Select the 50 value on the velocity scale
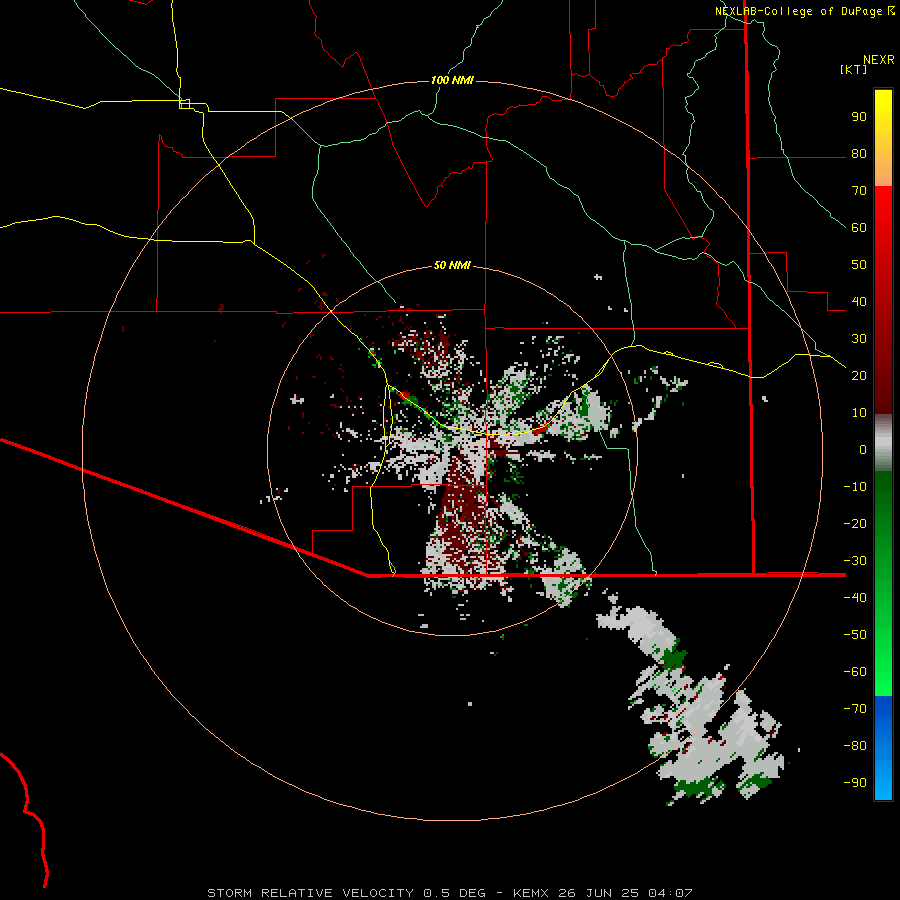900x900 pixels. pyautogui.click(x=859, y=265)
